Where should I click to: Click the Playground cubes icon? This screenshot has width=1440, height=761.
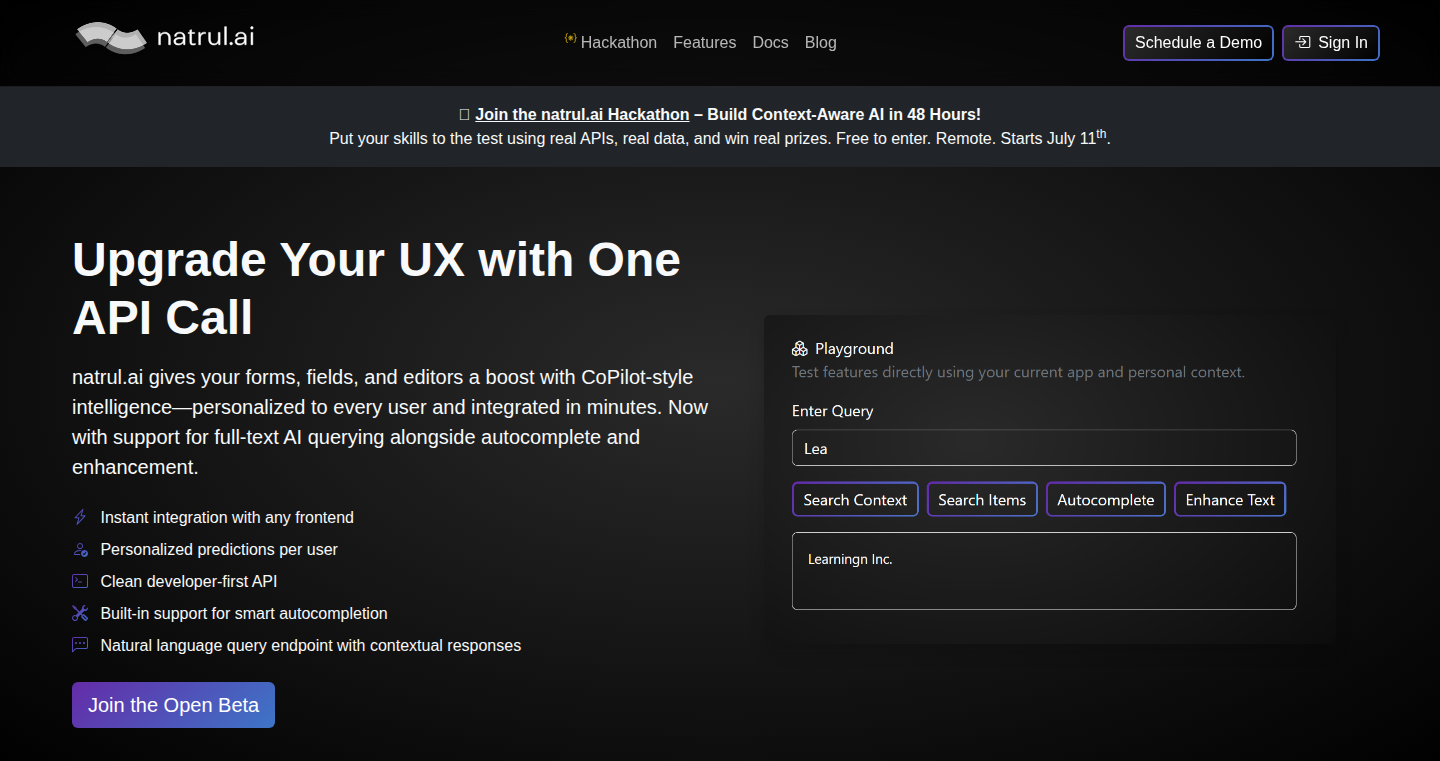800,349
